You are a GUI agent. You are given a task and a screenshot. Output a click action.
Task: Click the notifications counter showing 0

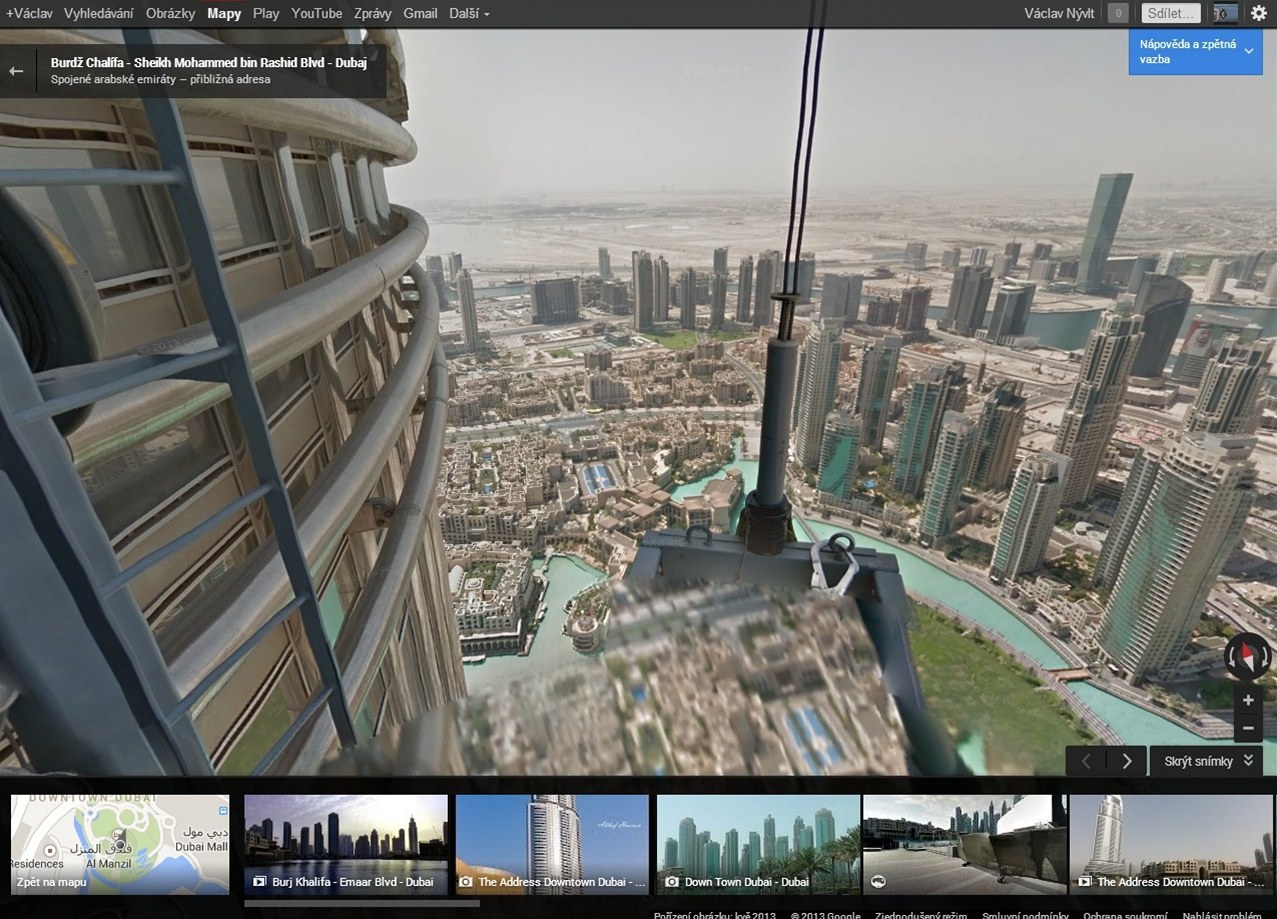click(1118, 14)
